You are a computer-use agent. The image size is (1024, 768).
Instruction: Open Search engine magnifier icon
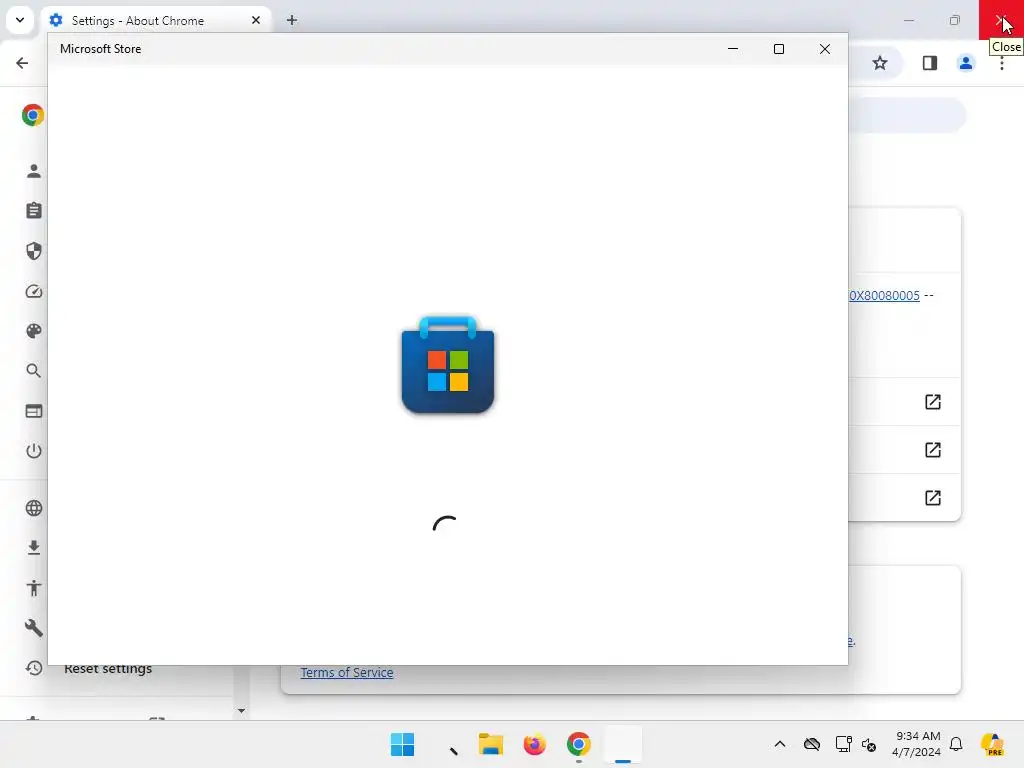coord(34,371)
